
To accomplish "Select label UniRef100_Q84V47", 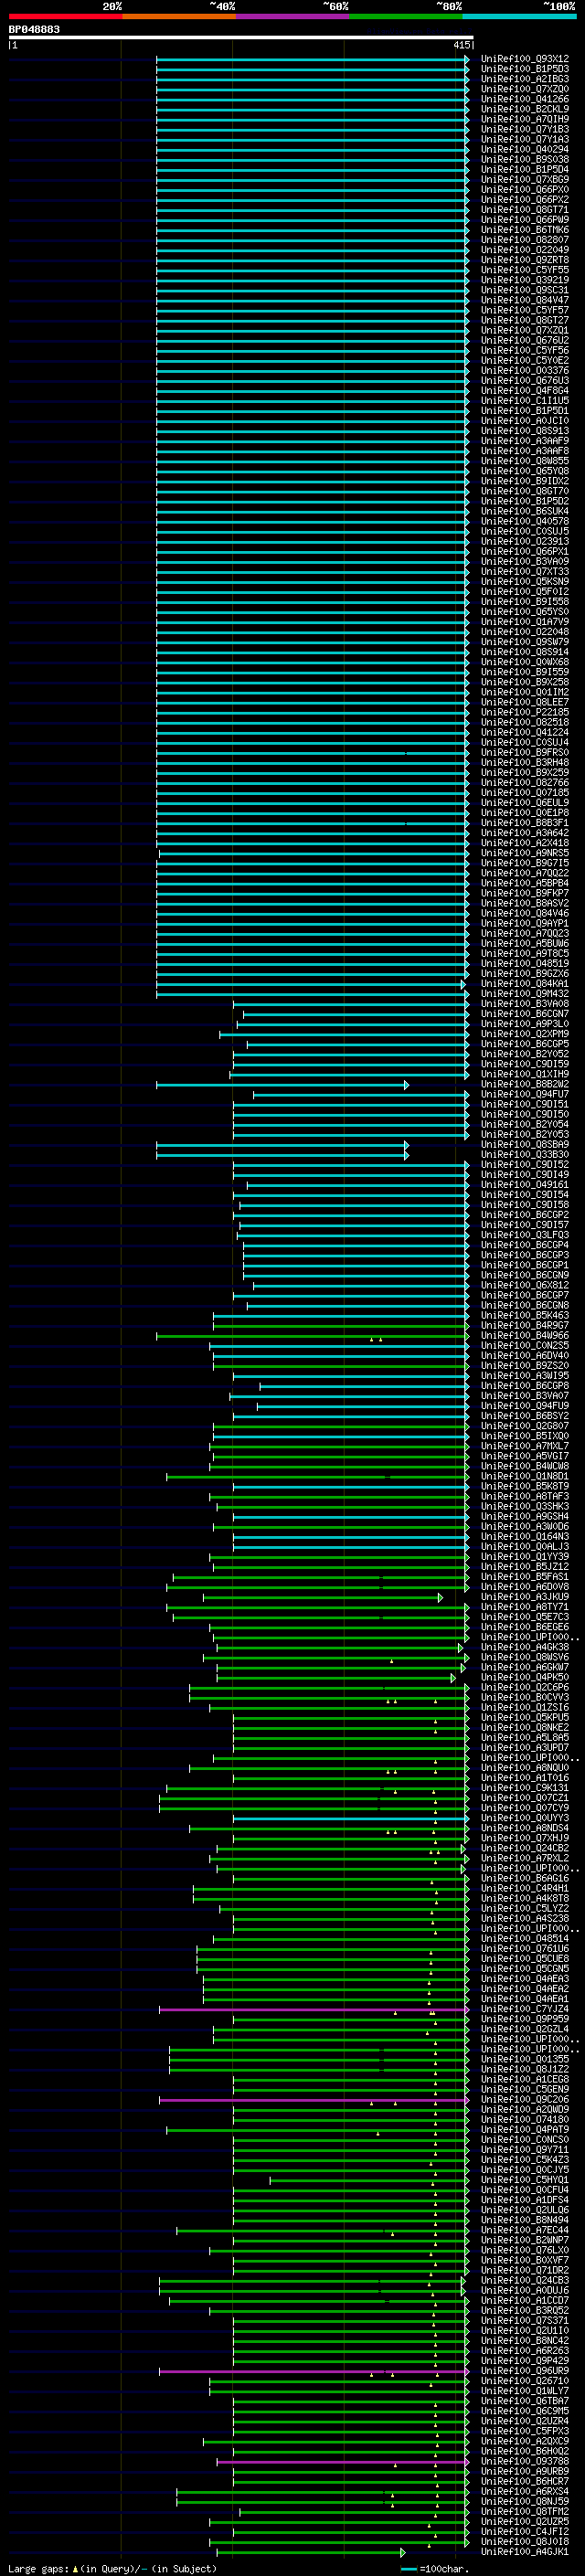I will (x=525, y=300).
